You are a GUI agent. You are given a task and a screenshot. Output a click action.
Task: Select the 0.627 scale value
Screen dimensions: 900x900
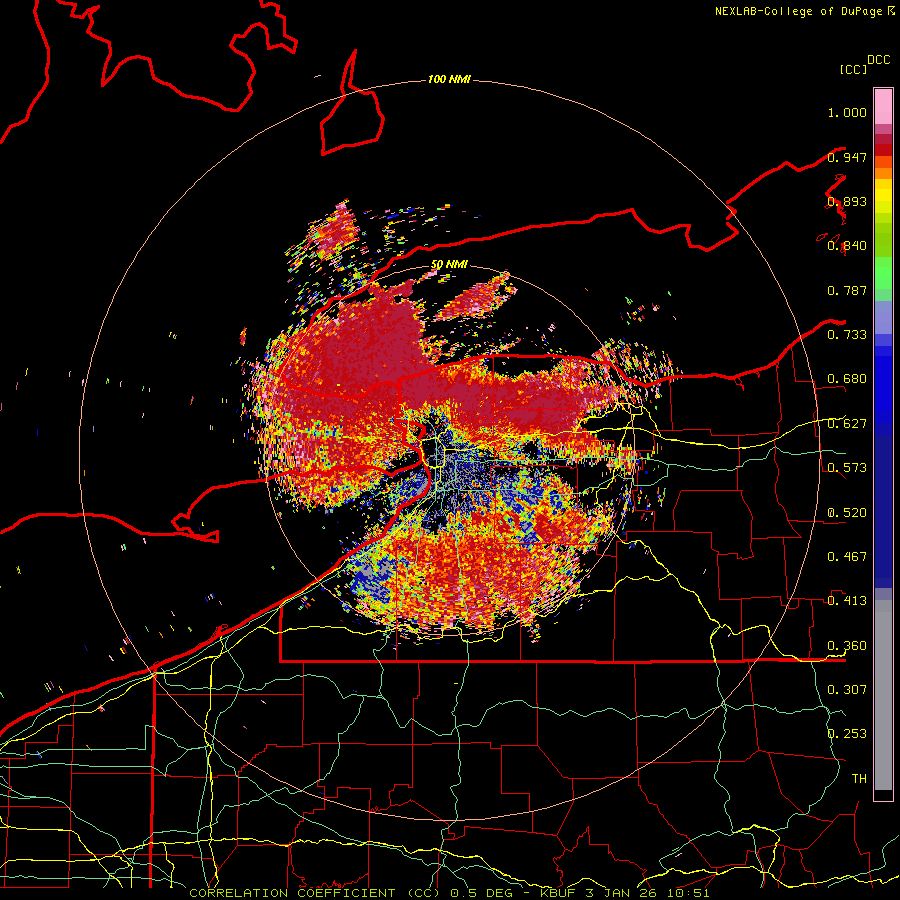click(847, 423)
